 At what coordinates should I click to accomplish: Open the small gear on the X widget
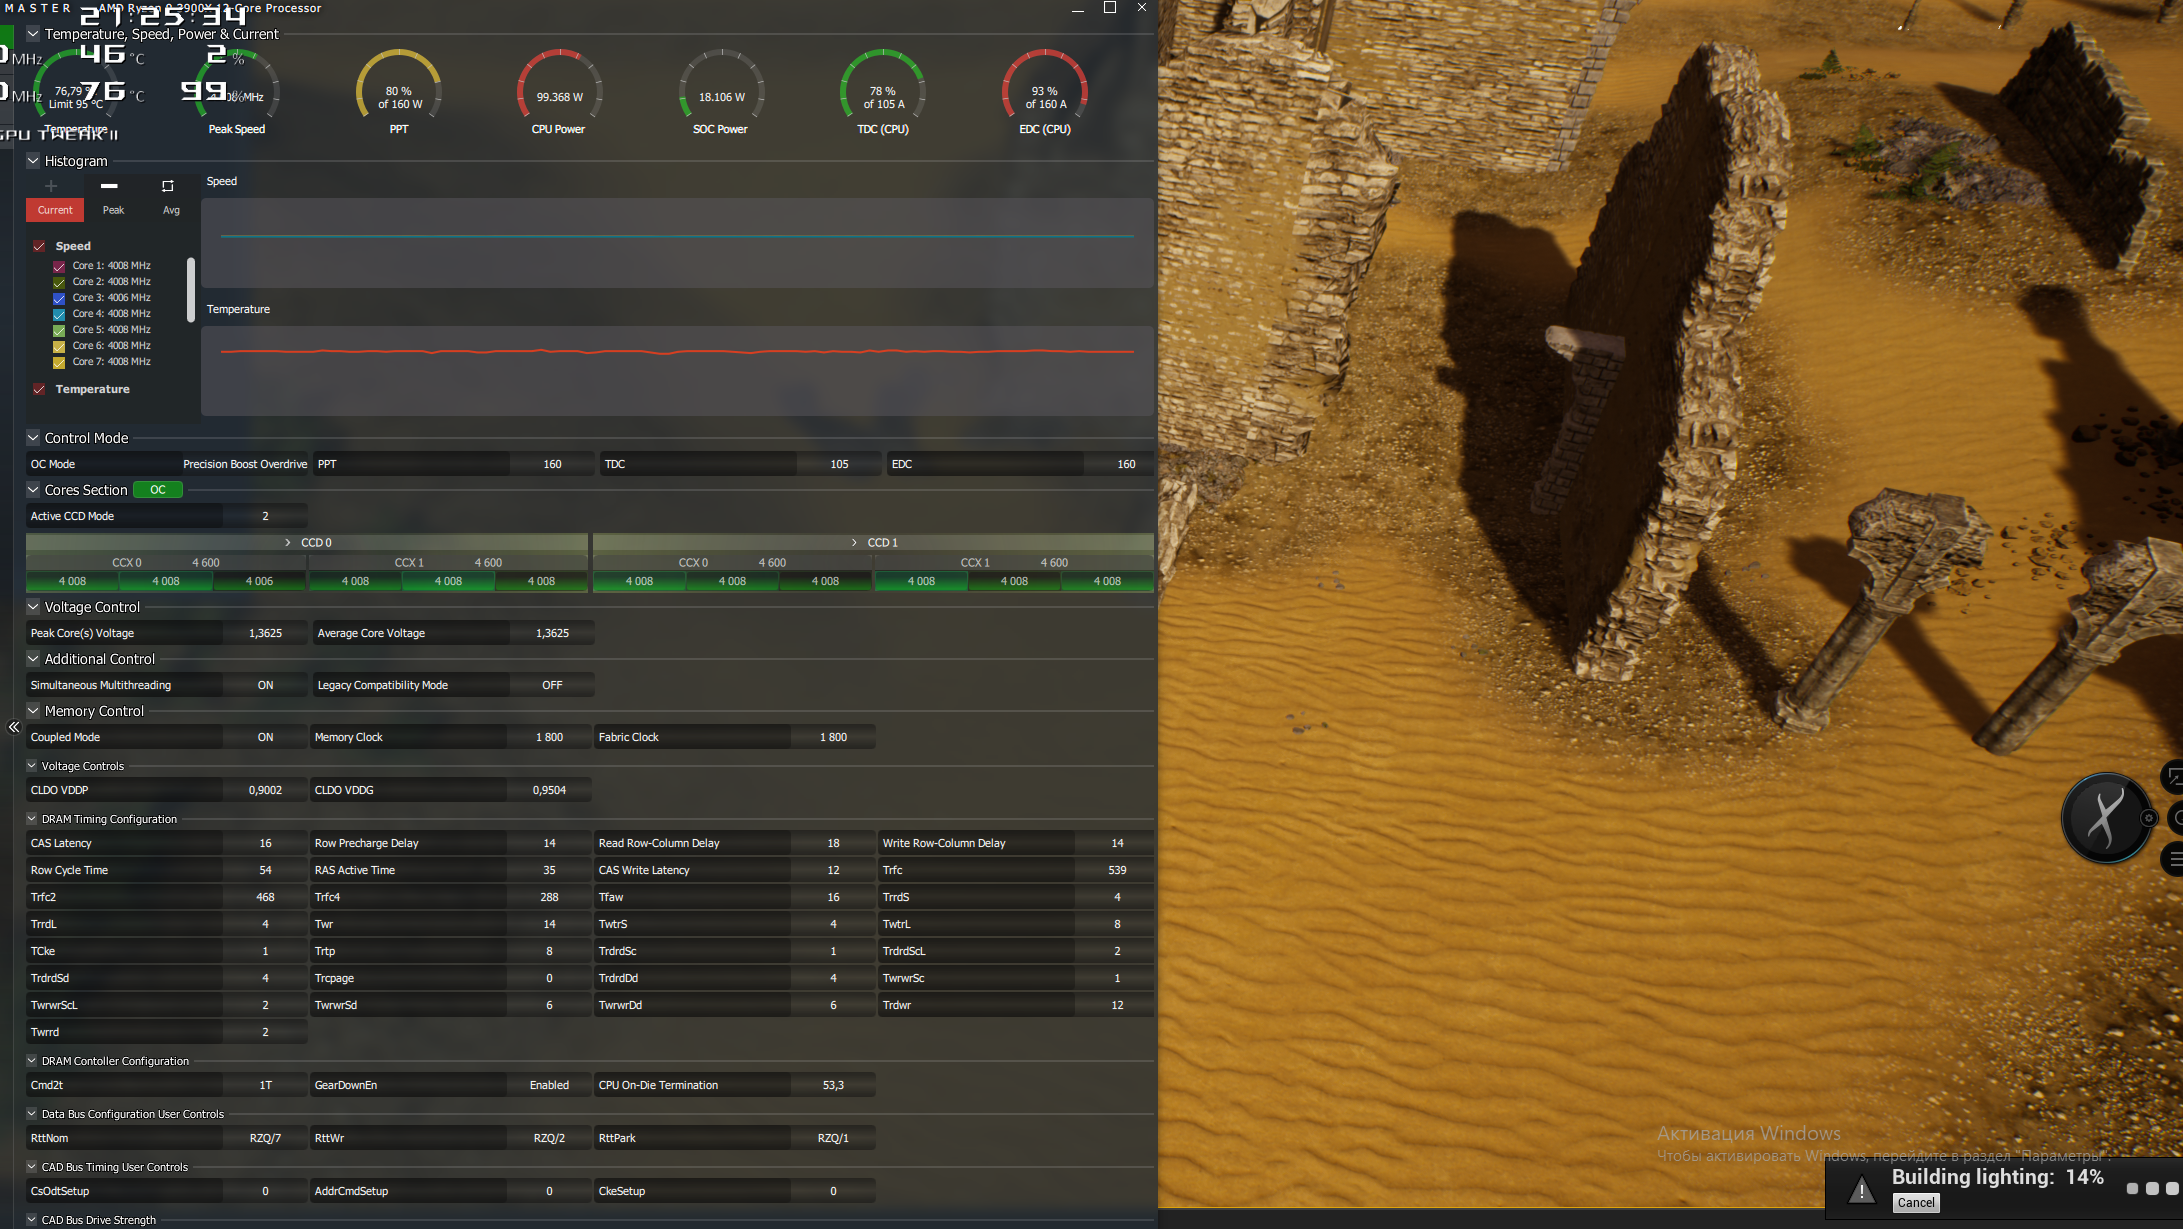pos(2148,818)
